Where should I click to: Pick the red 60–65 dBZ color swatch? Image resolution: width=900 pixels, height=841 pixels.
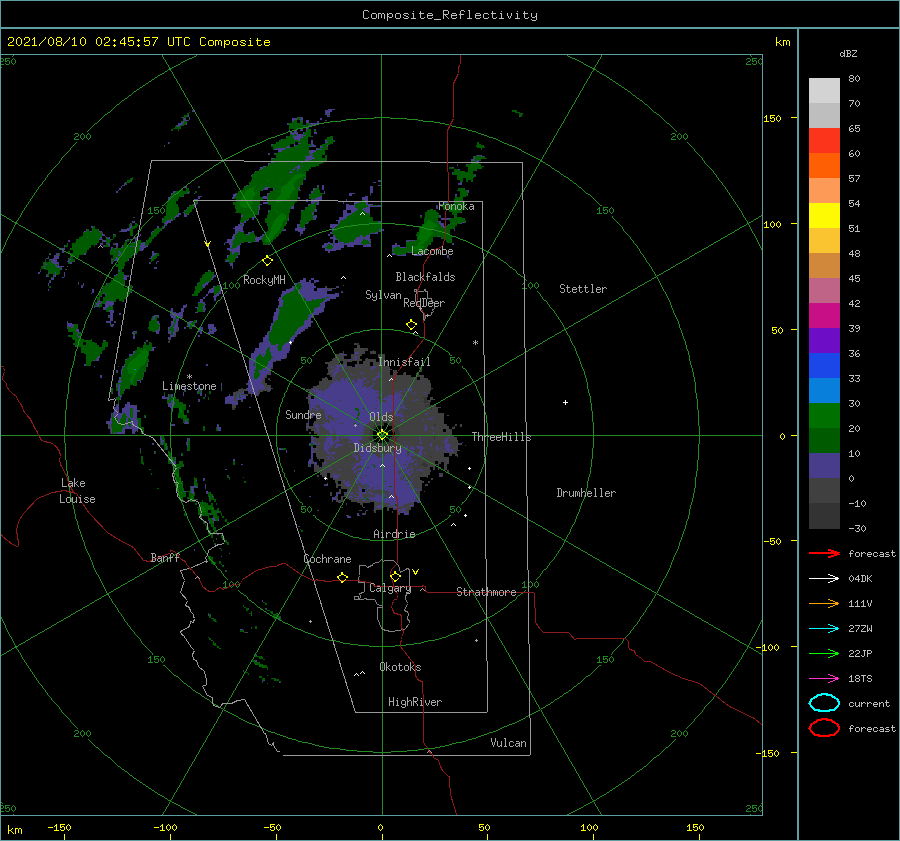pos(824,141)
